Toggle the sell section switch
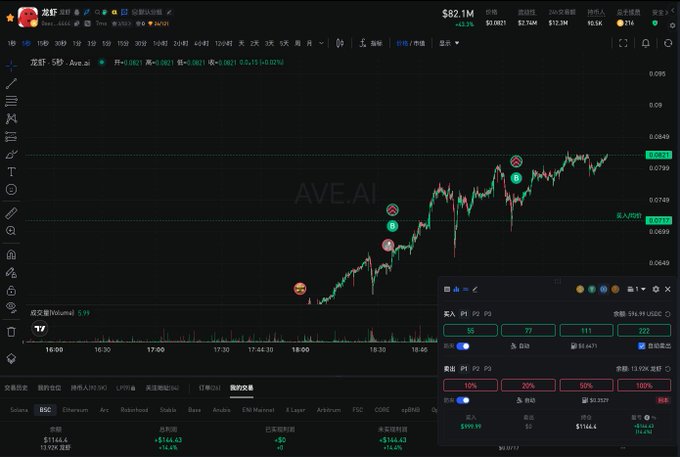Image resolution: width=680 pixels, height=457 pixels. tap(463, 400)
